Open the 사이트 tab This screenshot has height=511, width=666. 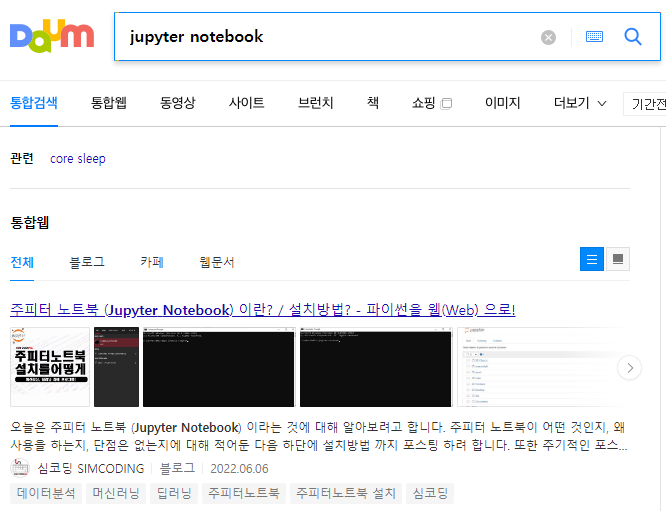246,103
